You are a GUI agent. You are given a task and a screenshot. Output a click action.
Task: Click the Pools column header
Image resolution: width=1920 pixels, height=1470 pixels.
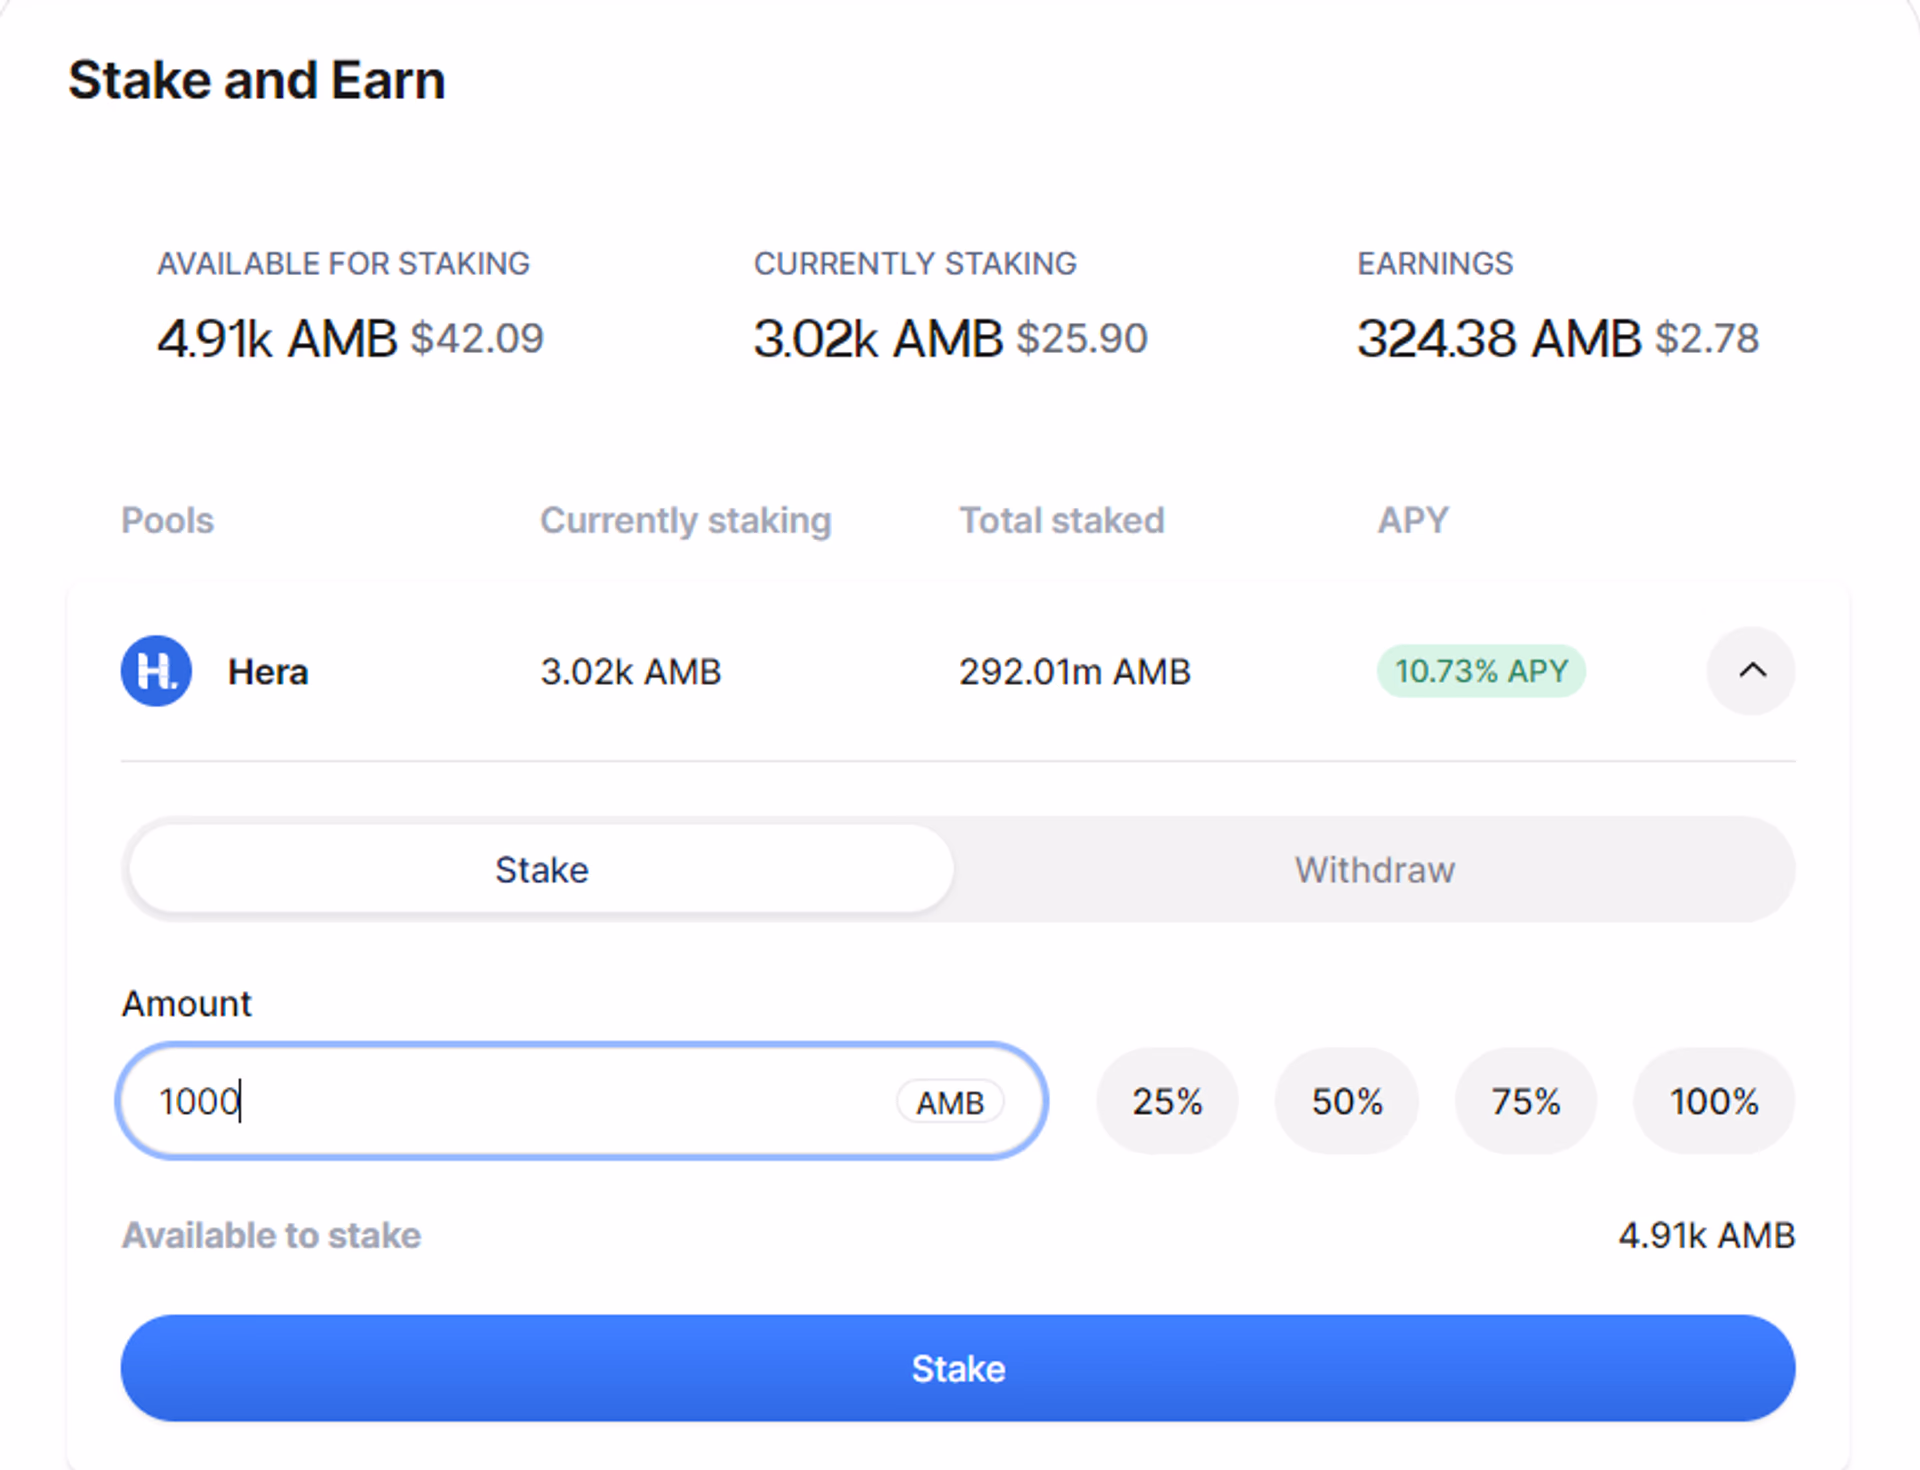coord(167,520)
